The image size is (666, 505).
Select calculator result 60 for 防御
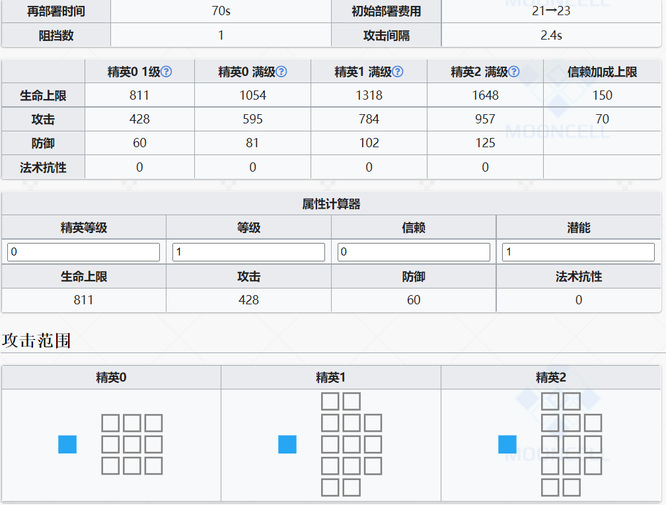[x=413, y=300]
